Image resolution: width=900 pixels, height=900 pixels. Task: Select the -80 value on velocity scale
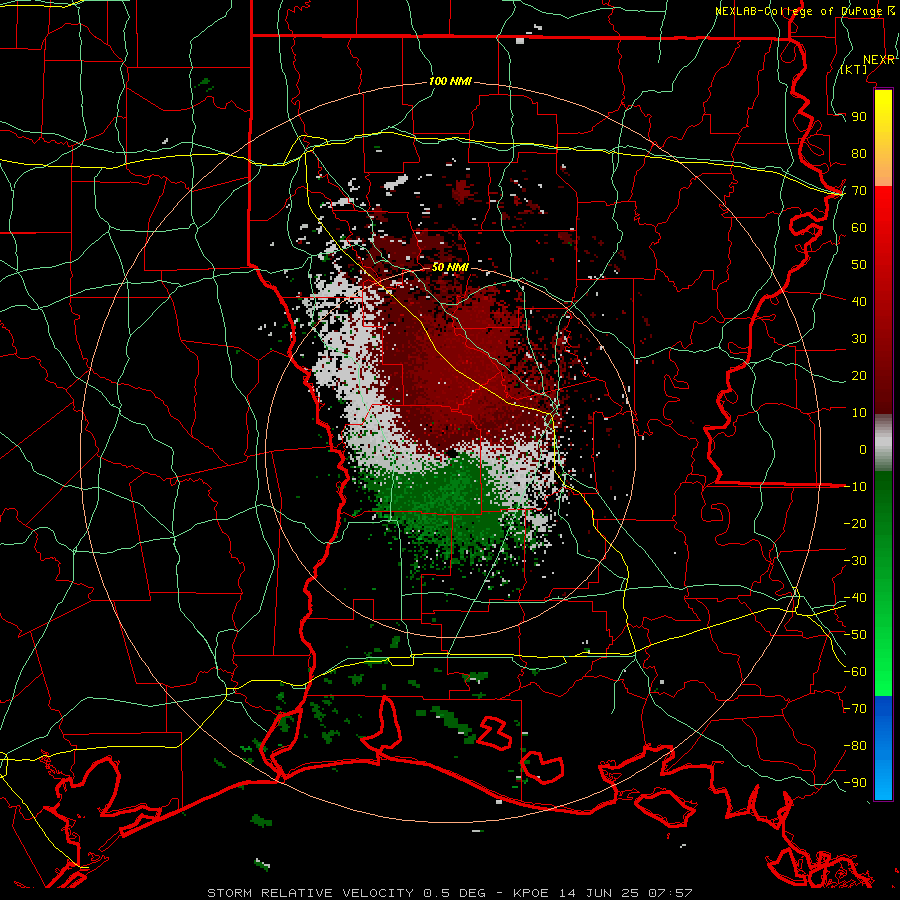[x=855, y=746]
